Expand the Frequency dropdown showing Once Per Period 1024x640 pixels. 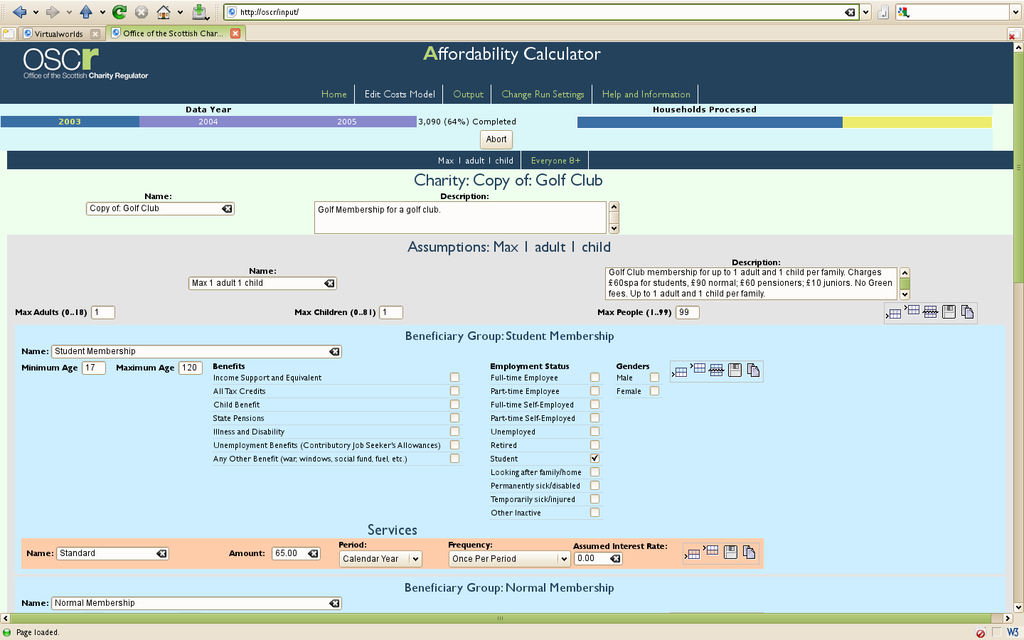[x=509, y=559]
